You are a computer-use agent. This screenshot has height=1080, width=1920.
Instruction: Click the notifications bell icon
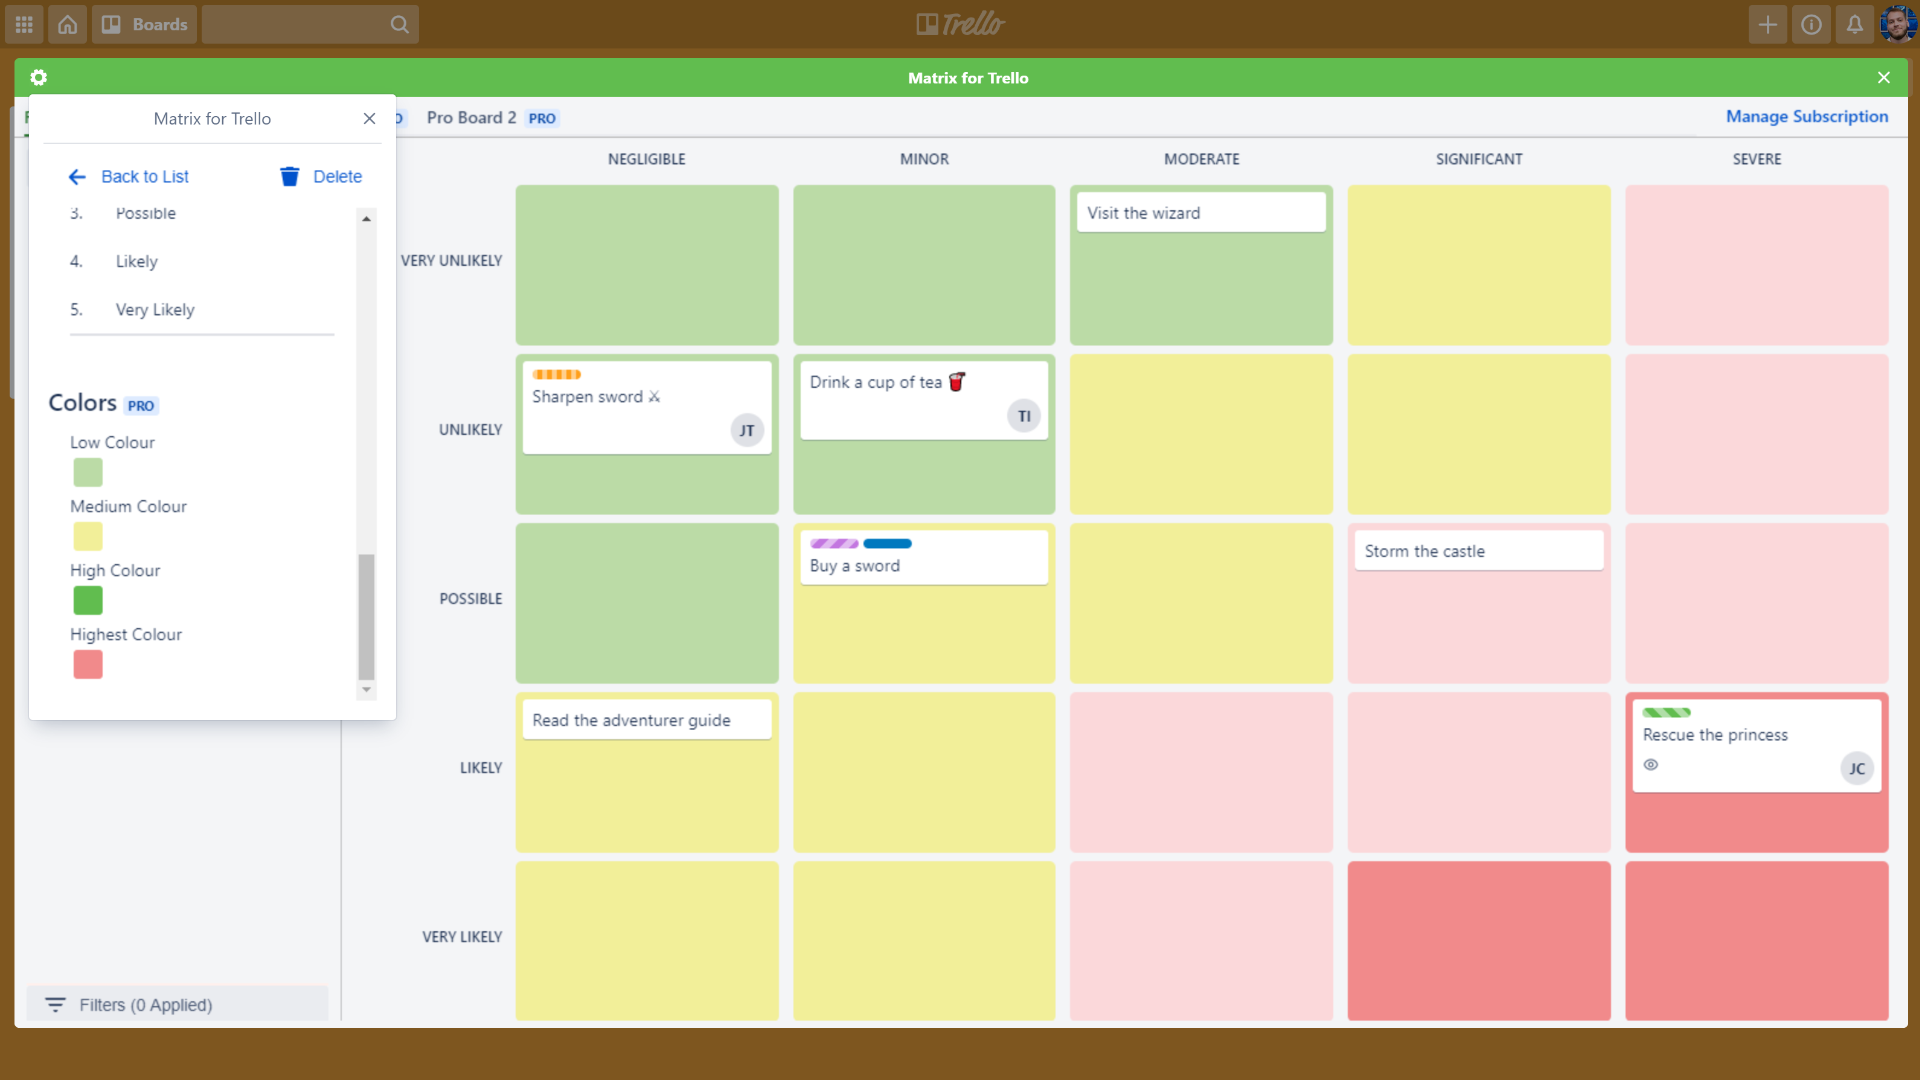[x=1855, y=24]
